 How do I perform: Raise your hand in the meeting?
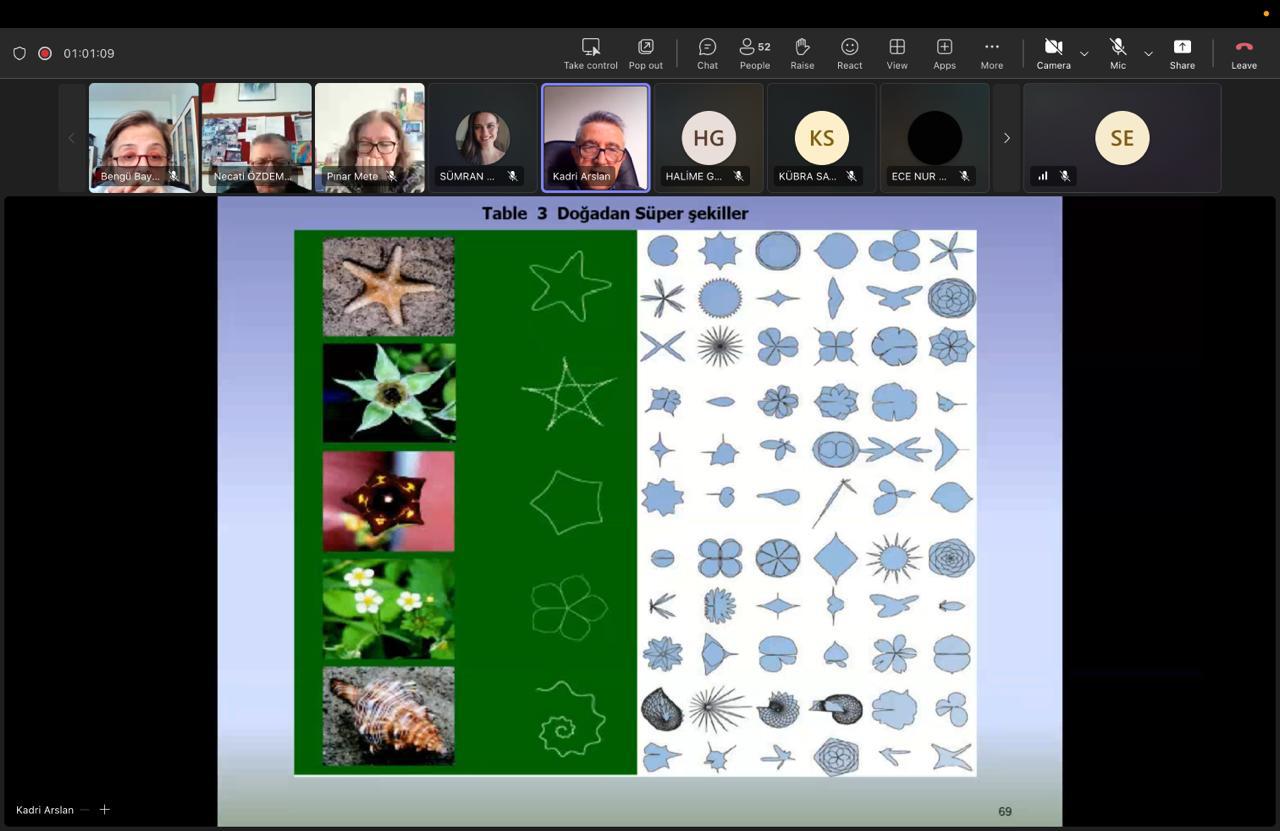point(802,53)
